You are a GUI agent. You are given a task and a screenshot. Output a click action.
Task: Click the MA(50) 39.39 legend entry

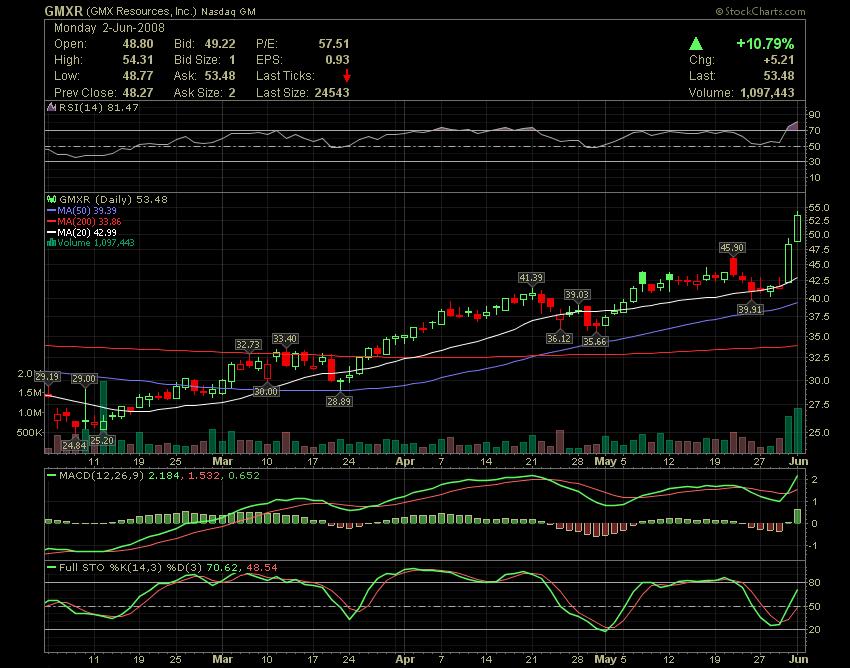[87, 211]
